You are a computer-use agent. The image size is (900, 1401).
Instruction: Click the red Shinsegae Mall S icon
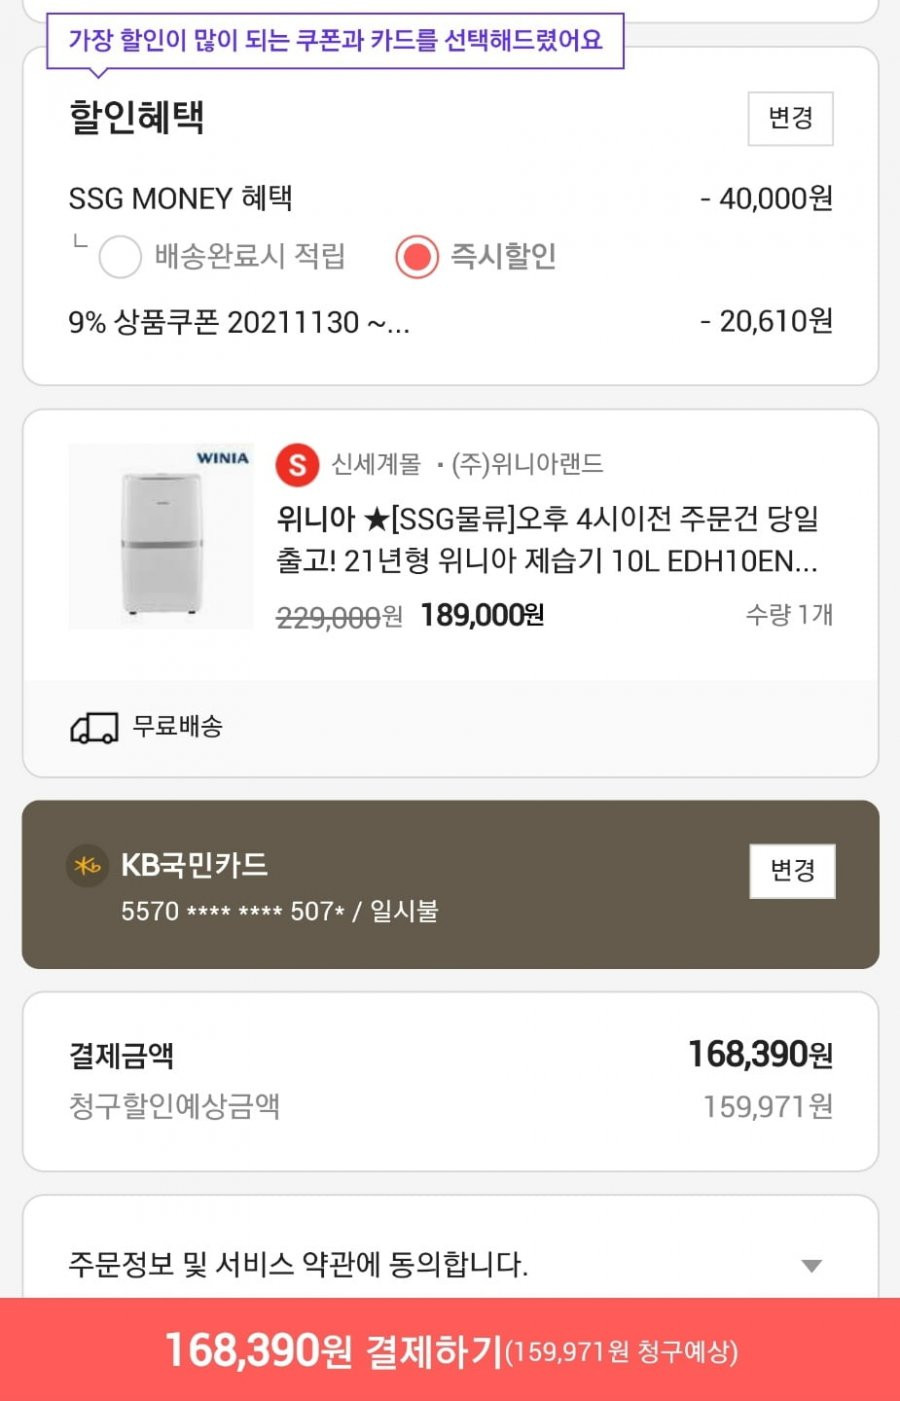(297, 465)
